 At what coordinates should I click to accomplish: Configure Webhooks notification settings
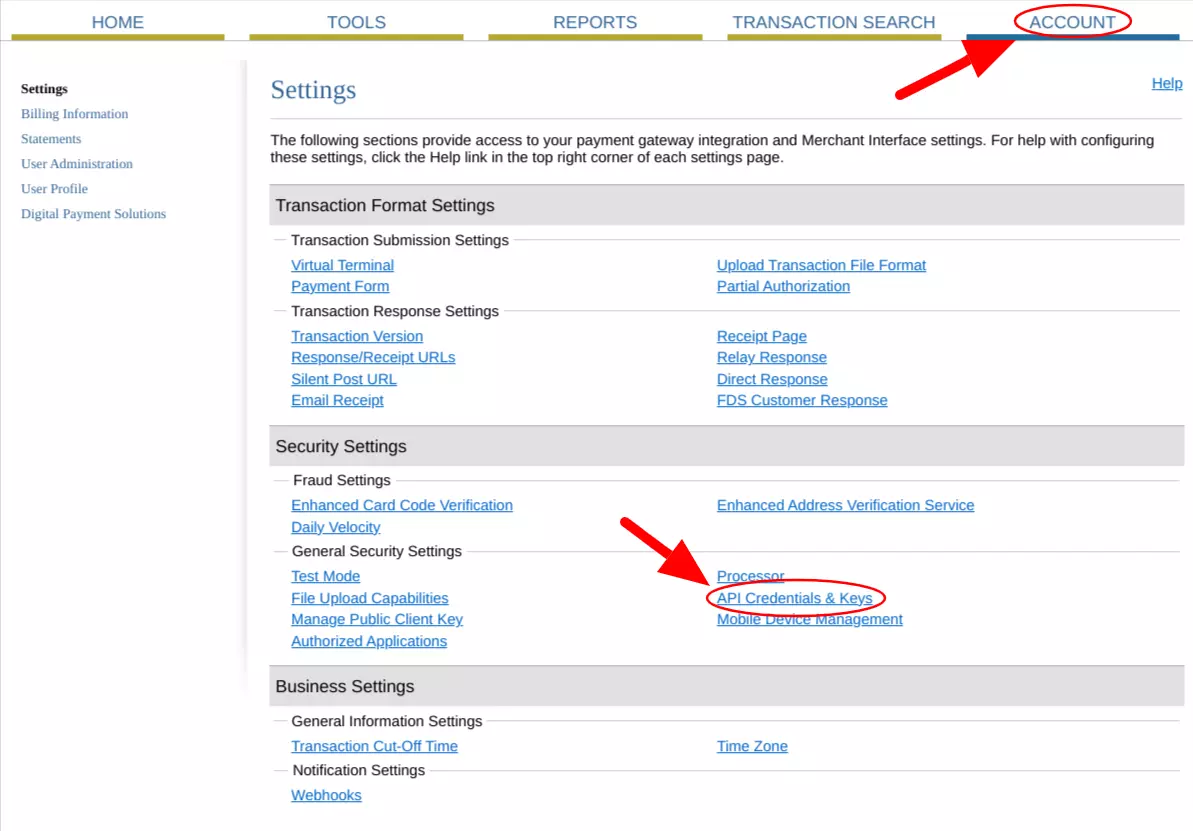(x=326, y=794)
